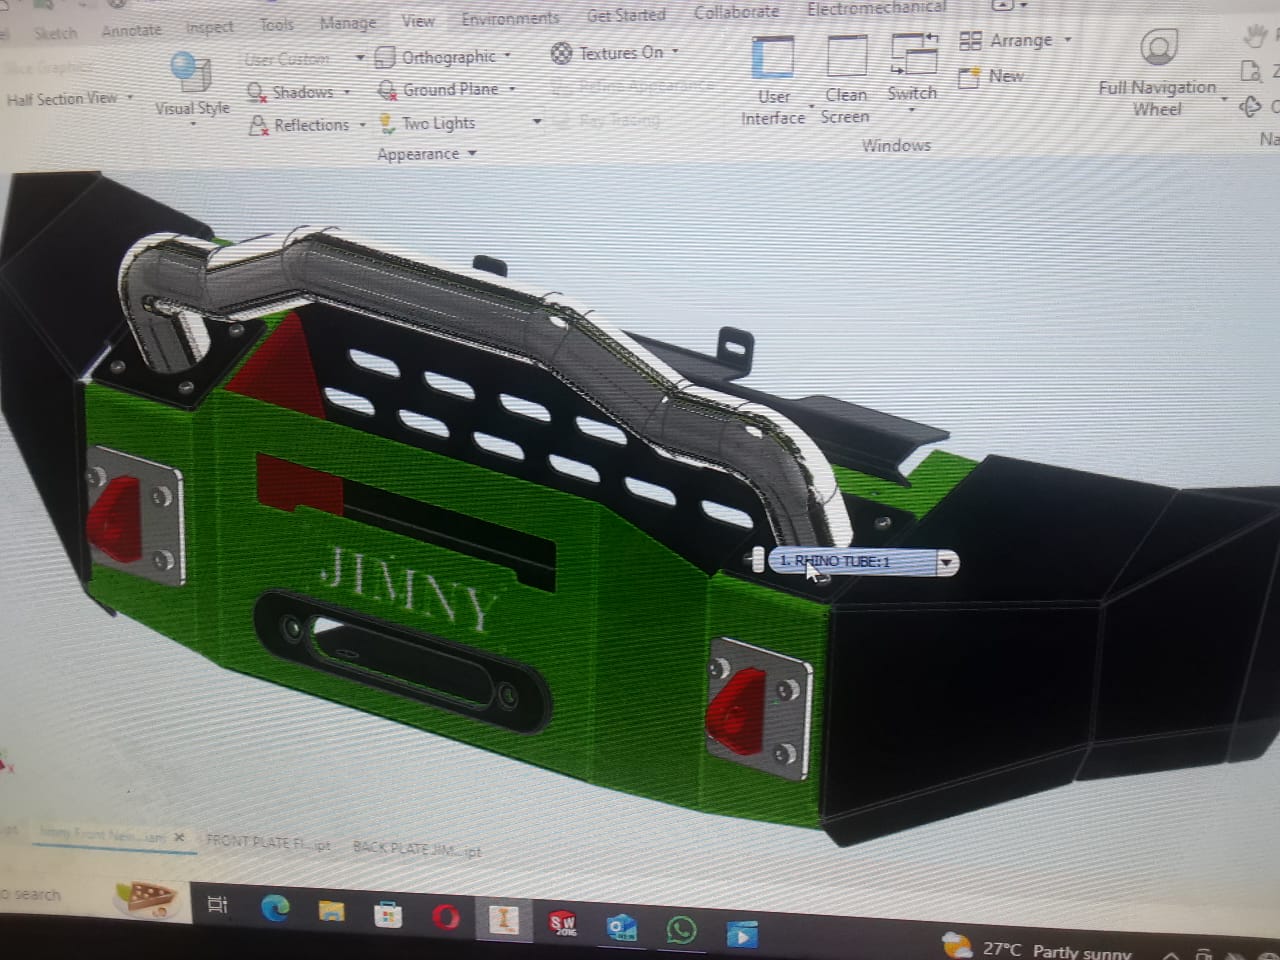Open the Arrange windows option
Image resolution: width=1280 pixels, height=960 pixels.
1010,41
